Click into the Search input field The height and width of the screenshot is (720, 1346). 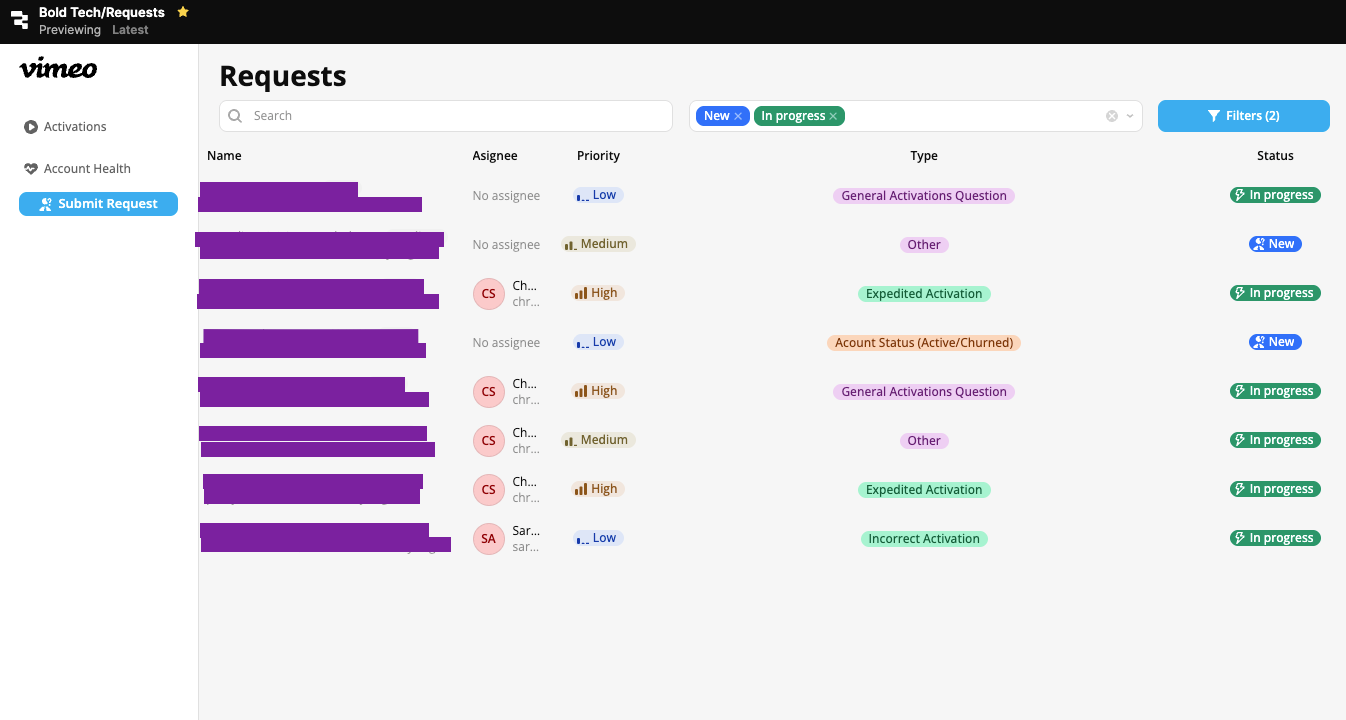tap(455, 116)
